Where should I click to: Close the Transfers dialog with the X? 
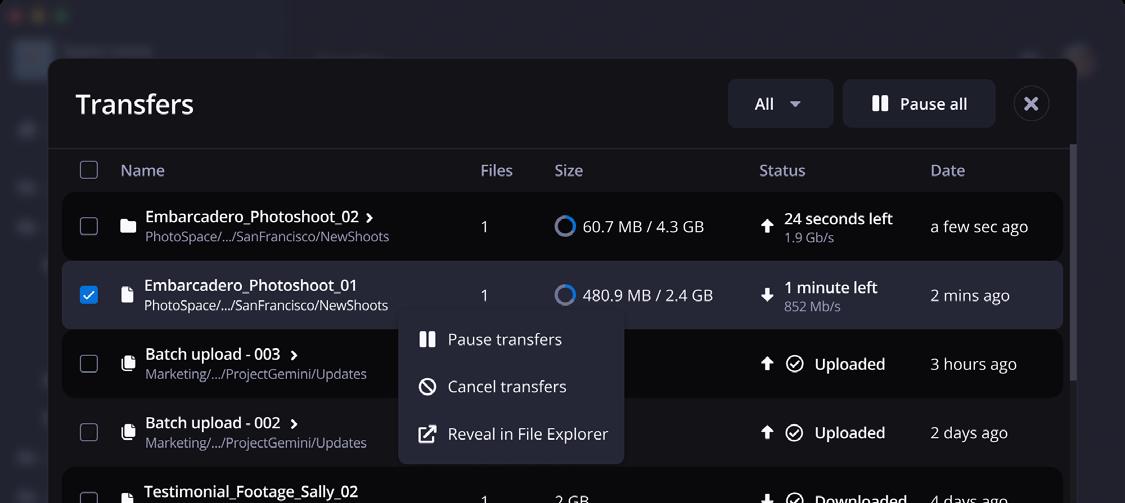click(1031, 104)
